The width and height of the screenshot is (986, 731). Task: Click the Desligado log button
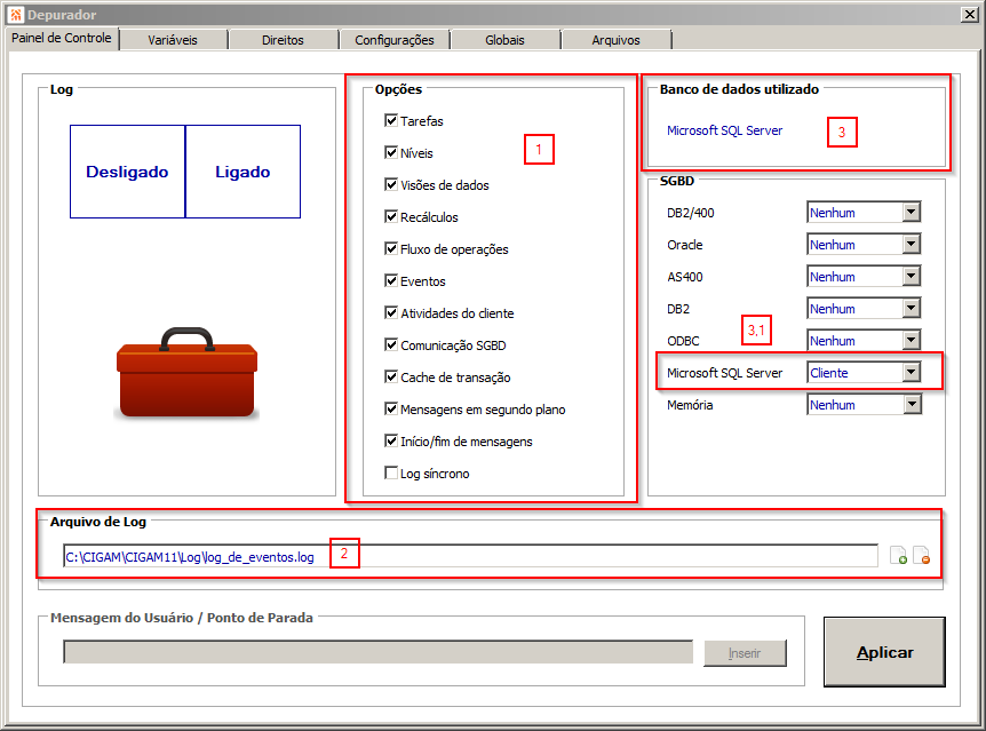point(128,172)
